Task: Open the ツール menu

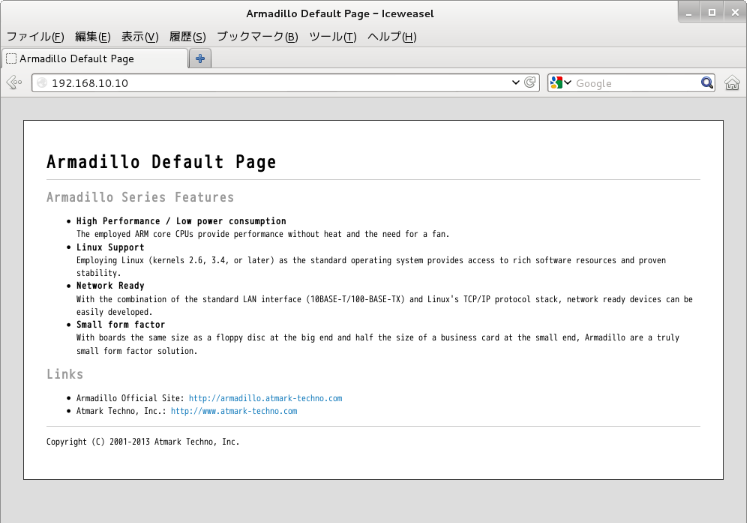Action: pyautogui.click(x=332, y=37)
